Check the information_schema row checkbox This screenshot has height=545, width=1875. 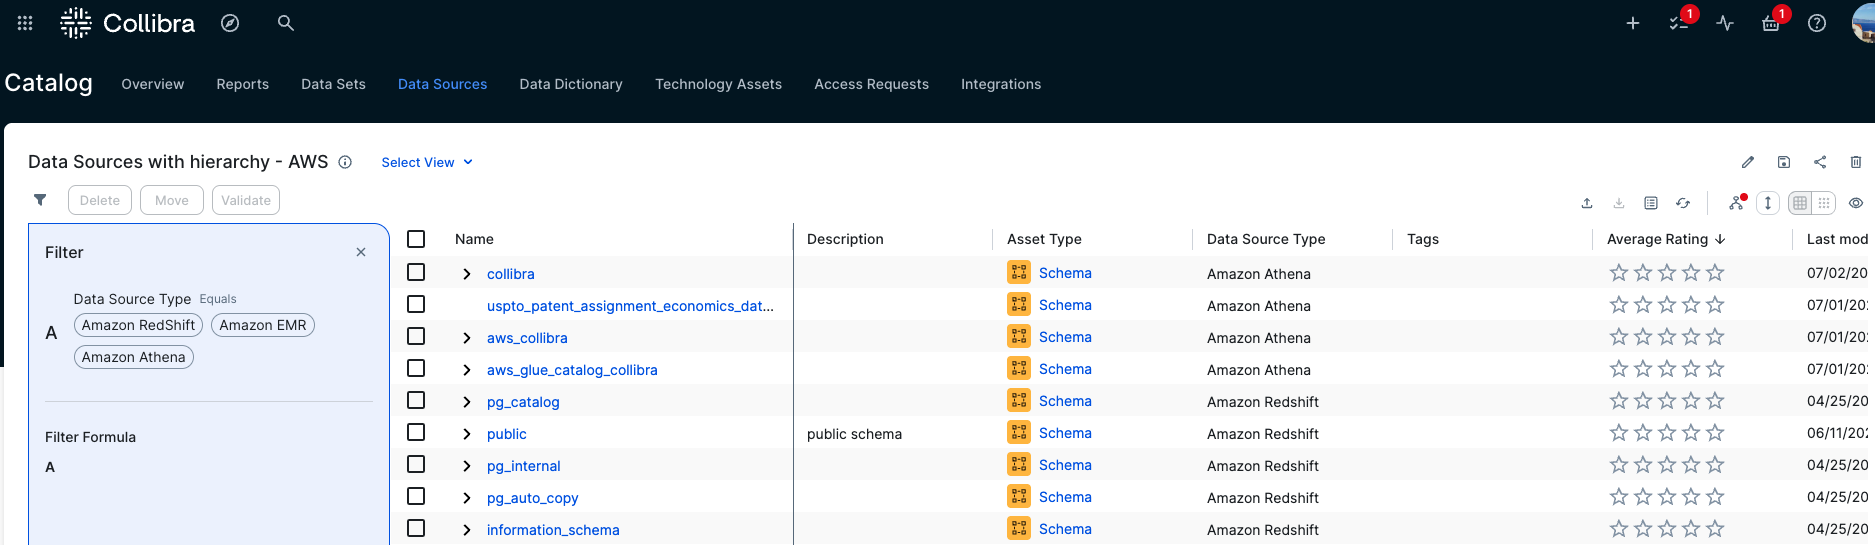[416, 529]
